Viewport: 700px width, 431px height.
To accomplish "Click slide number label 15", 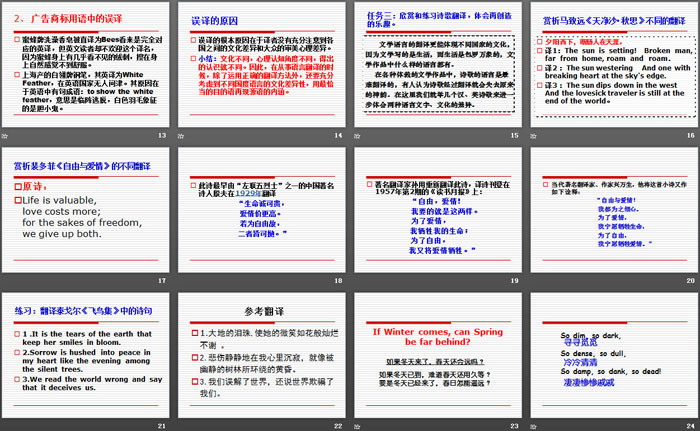I will [515, 135].
